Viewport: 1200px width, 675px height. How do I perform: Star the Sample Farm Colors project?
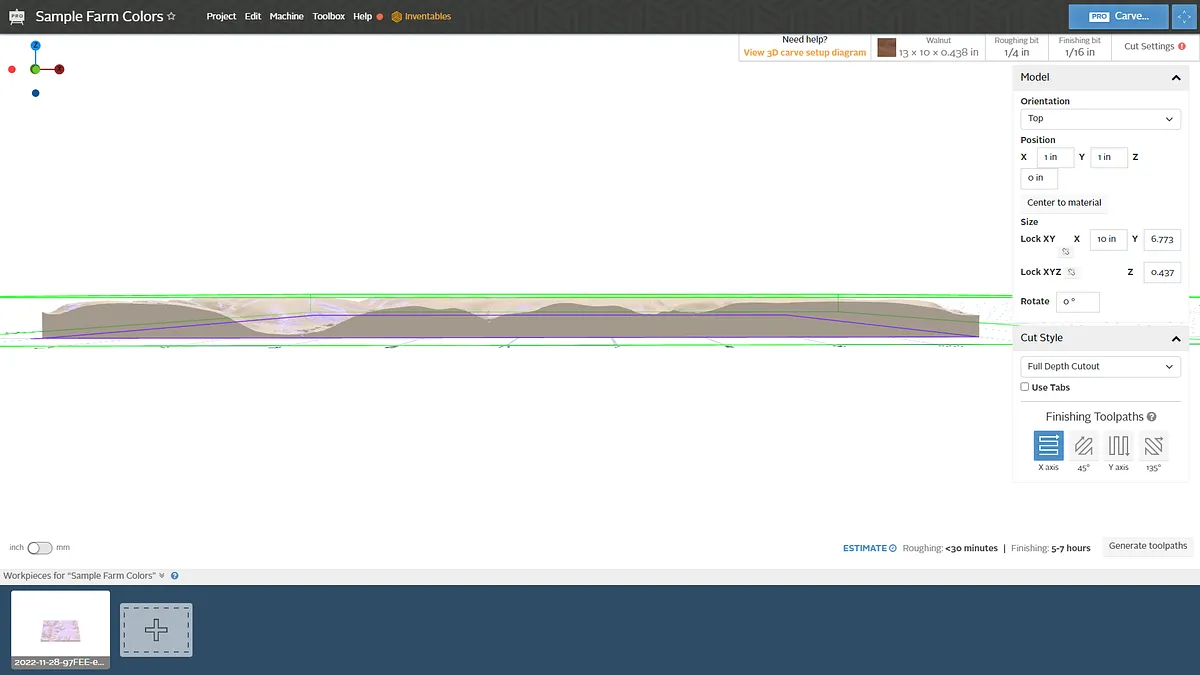click(x=172, y=17)
